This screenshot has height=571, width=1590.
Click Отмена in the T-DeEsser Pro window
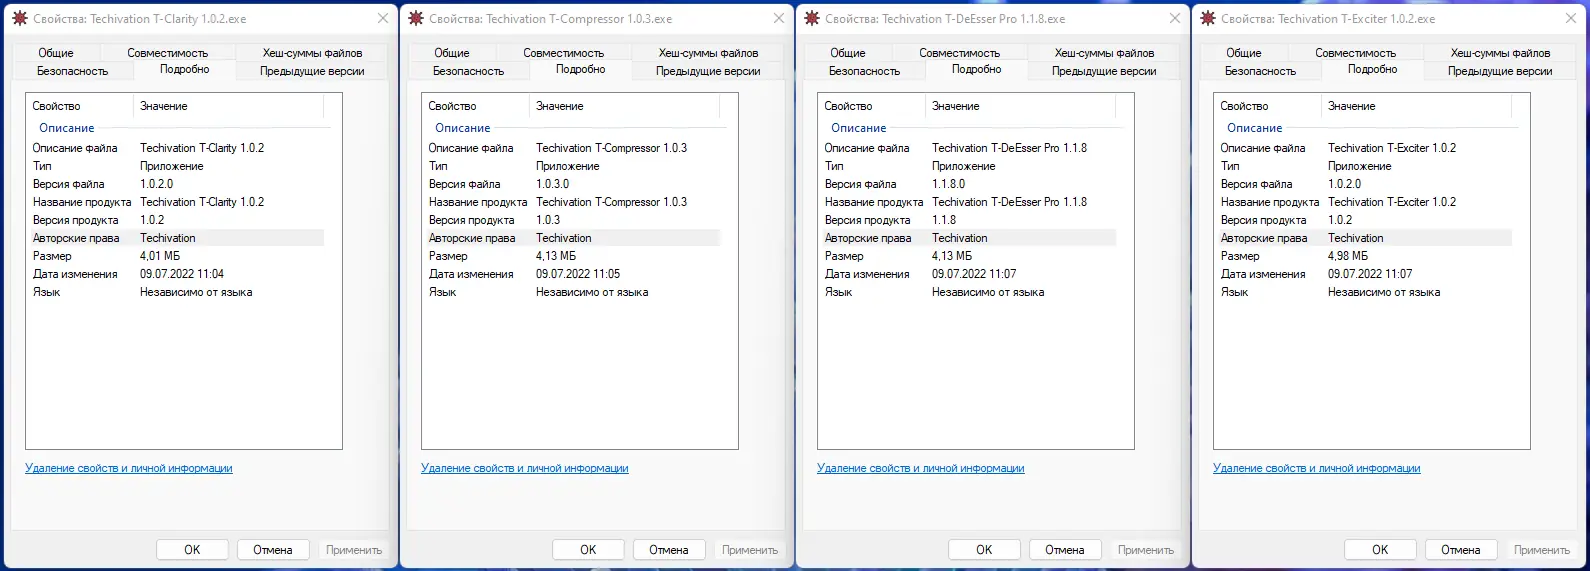coord(1064,550)
